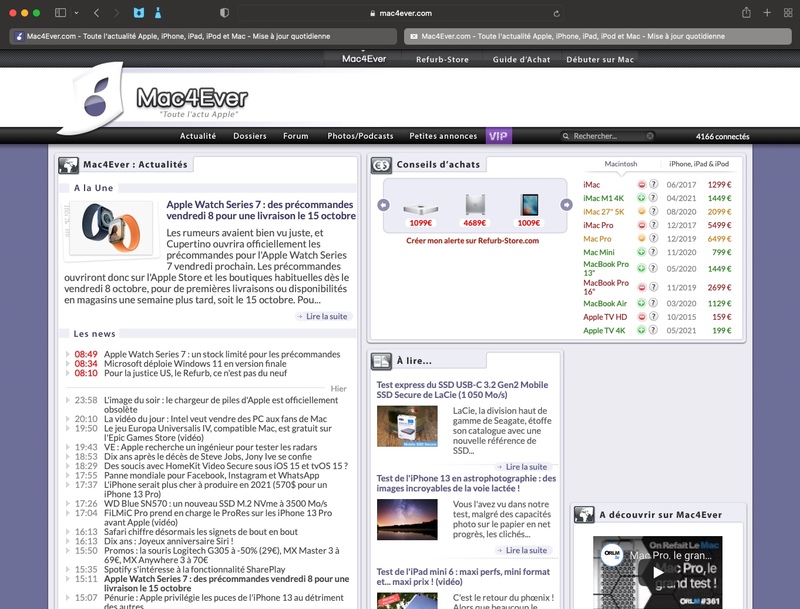Viewport: 800px width, 609px height.
Task: Show next refurb products with right arrow
Action: click(566, 205)
